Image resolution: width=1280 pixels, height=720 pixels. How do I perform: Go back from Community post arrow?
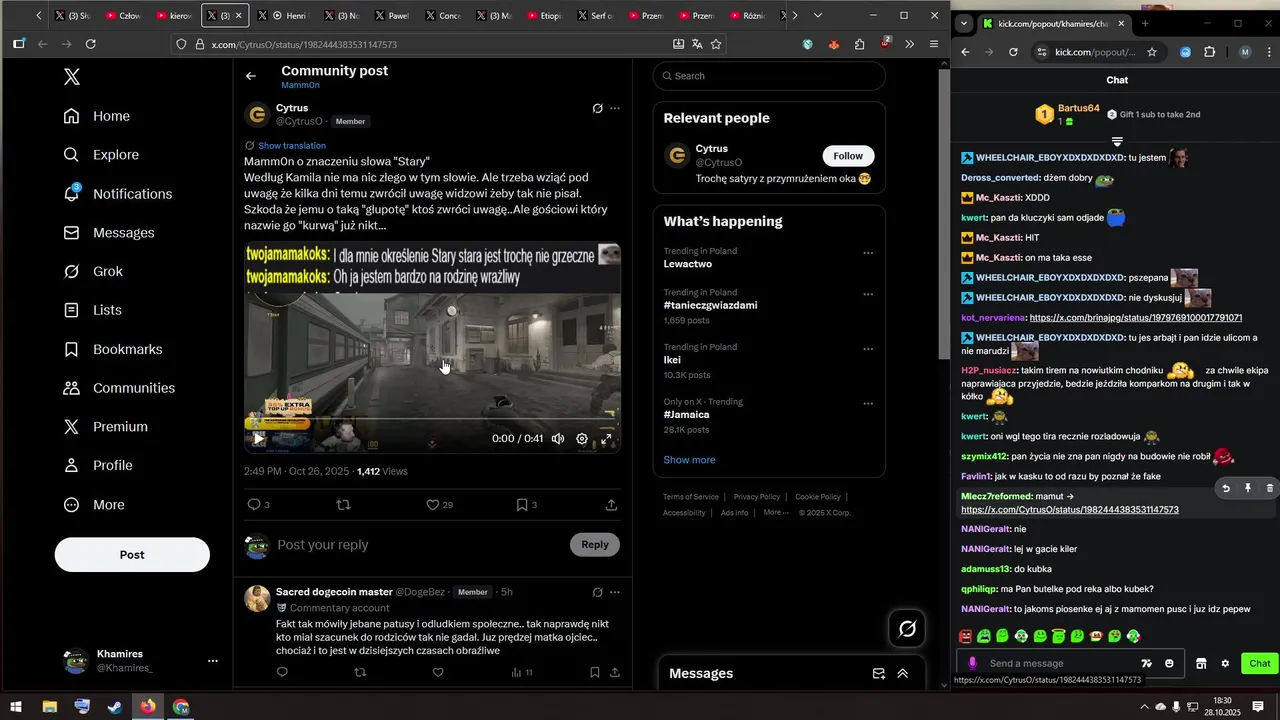pyautogui.click(x=251, y=76)
